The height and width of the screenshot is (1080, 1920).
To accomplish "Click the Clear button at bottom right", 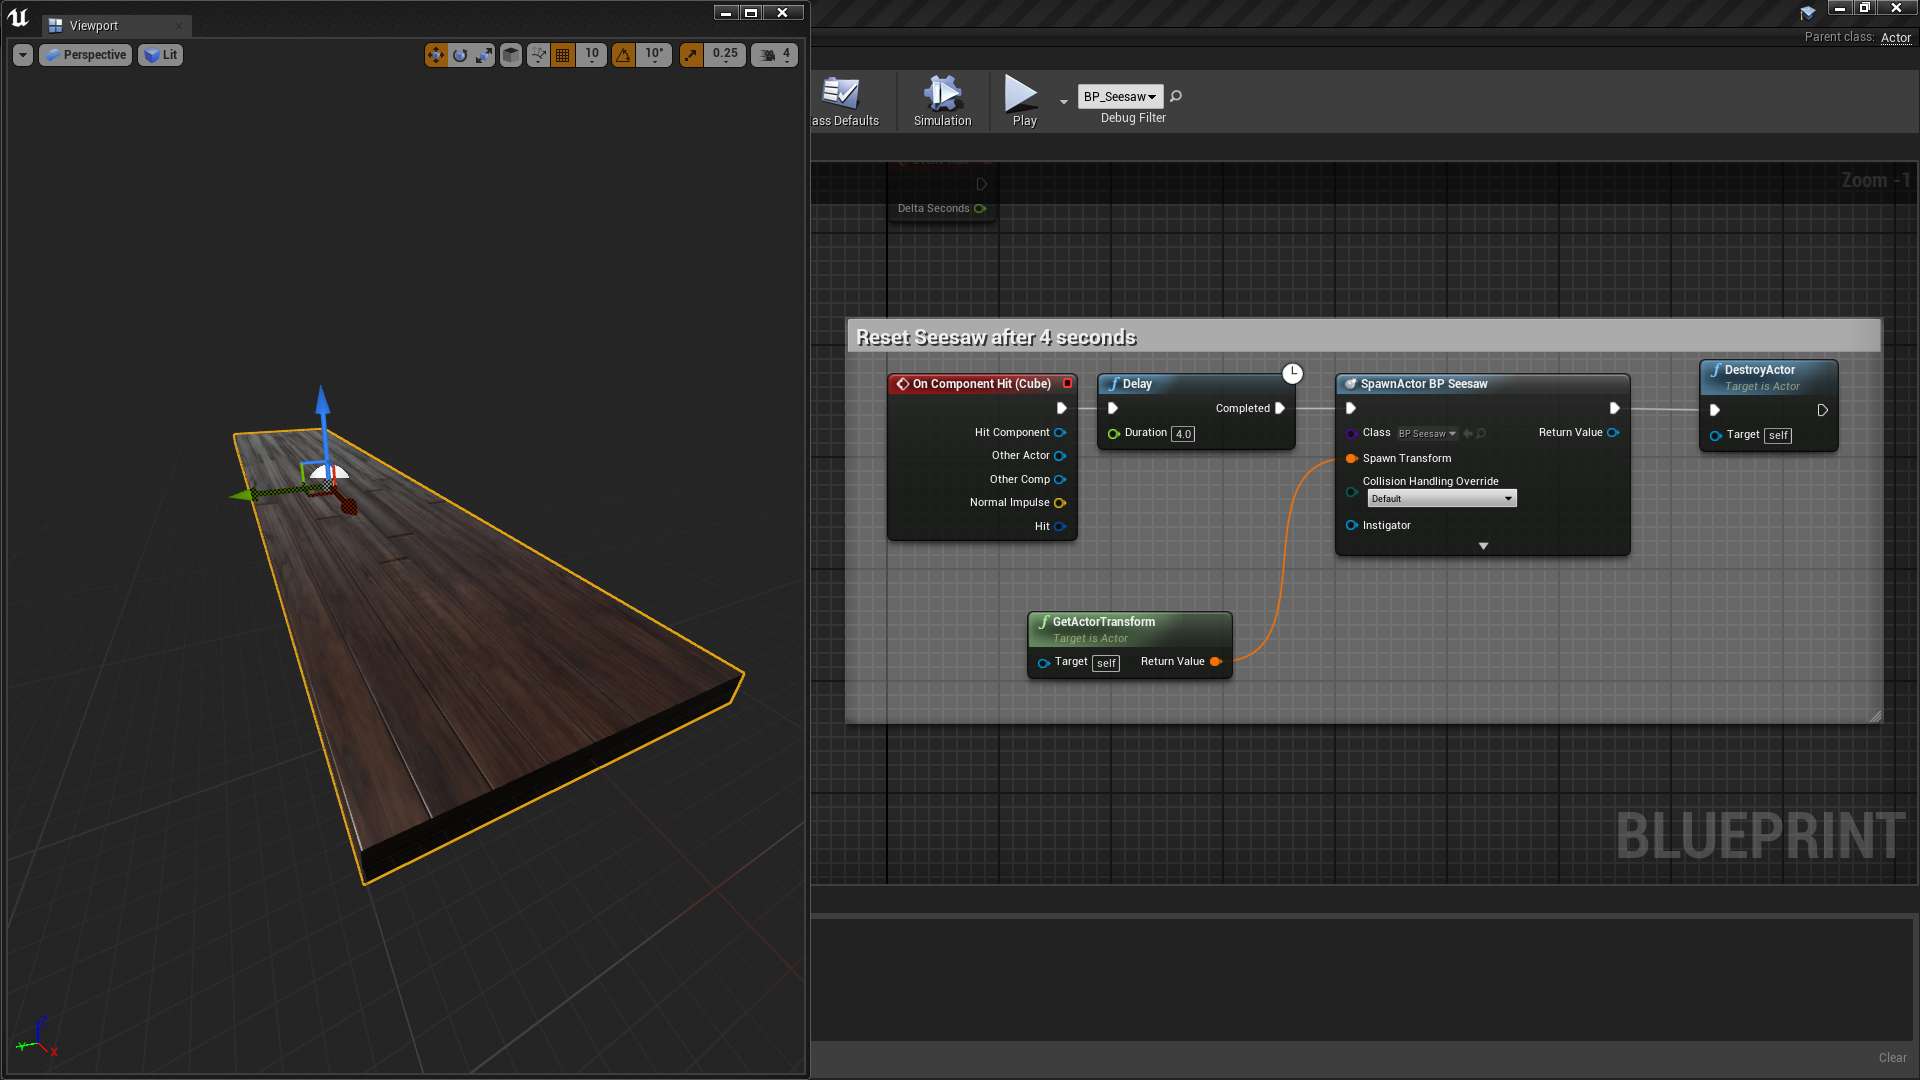I will [1892, 1057].
